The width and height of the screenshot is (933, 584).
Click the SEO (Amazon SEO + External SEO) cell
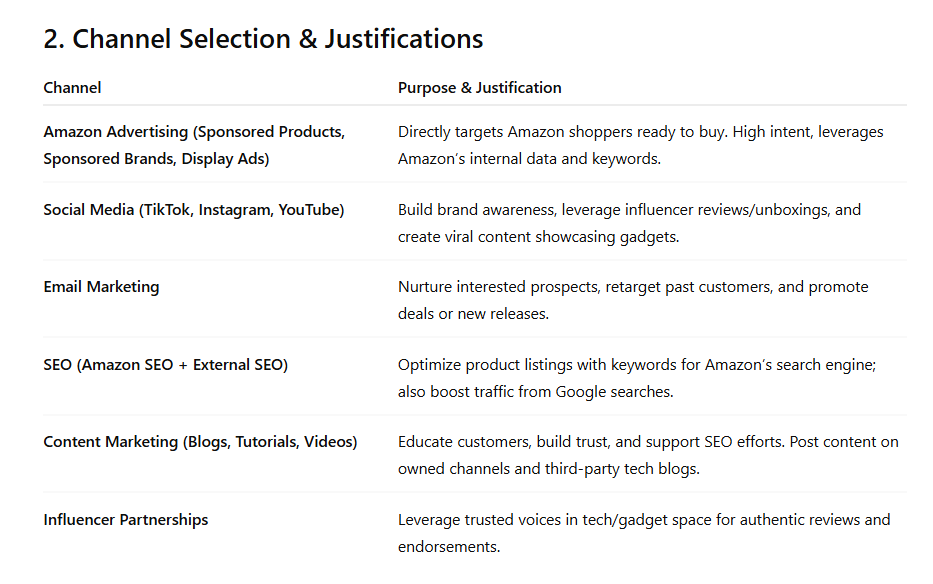pyautogui.click(x=165, y=365)
